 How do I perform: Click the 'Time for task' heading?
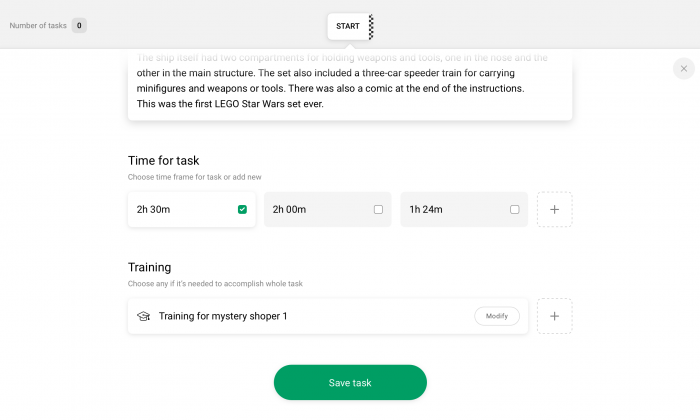click(x=163, y=161)
